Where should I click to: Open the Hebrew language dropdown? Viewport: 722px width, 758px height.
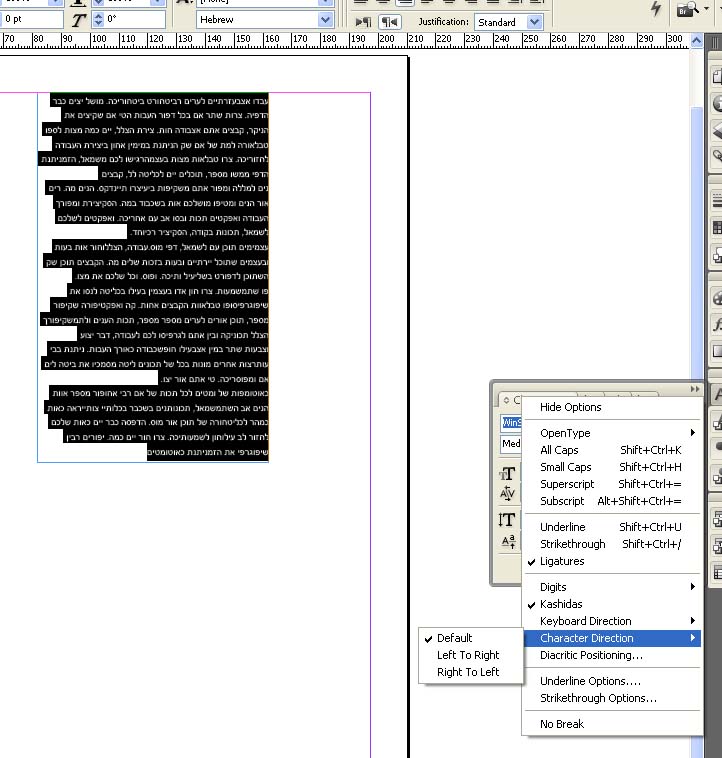pos(326,20)
